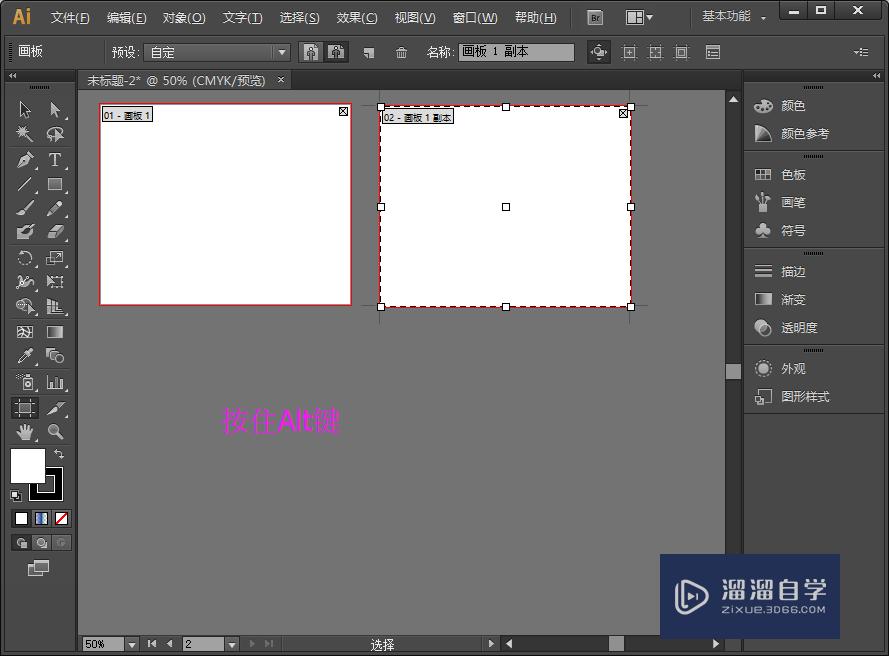This screenshot has height=656, width=889.
Task: Select the Rectangle tool
Action: 55,184
